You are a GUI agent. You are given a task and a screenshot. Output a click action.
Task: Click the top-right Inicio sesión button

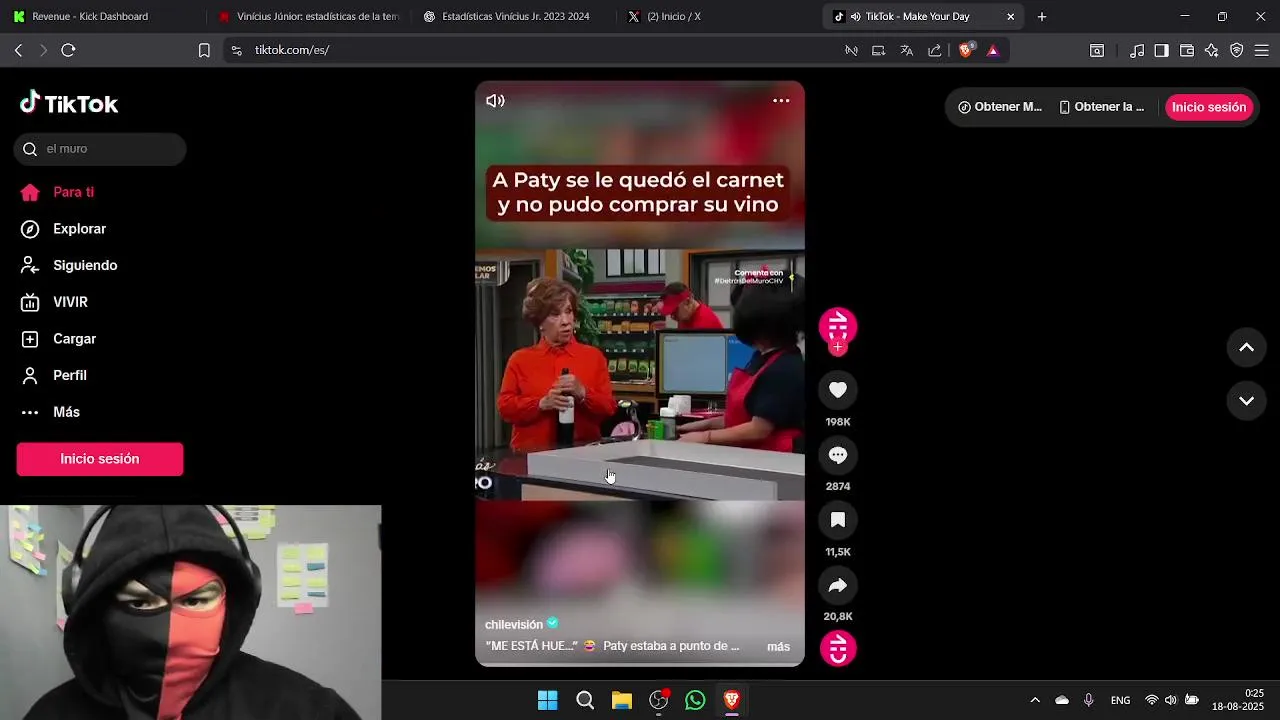[1209, 107]
